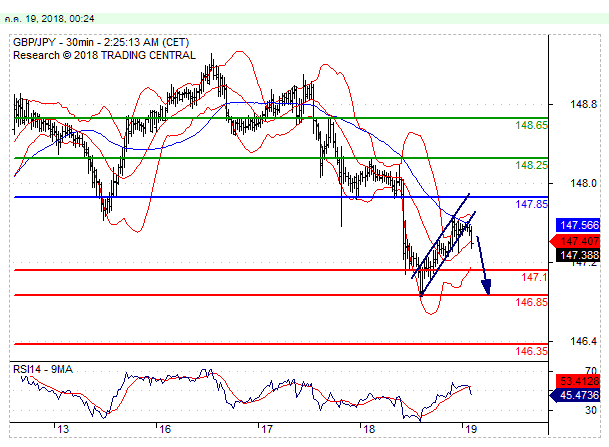609x447 pixels.
Task: Click the RSI axis value 30
Action: click(x=591, y=410)
